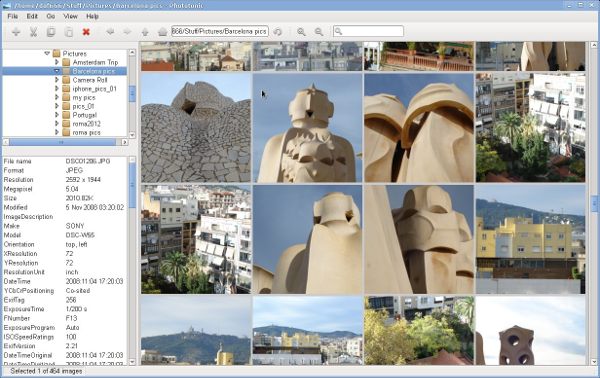
Task: Select the yellow building with hills thumbnail
Action: [530, 240]
